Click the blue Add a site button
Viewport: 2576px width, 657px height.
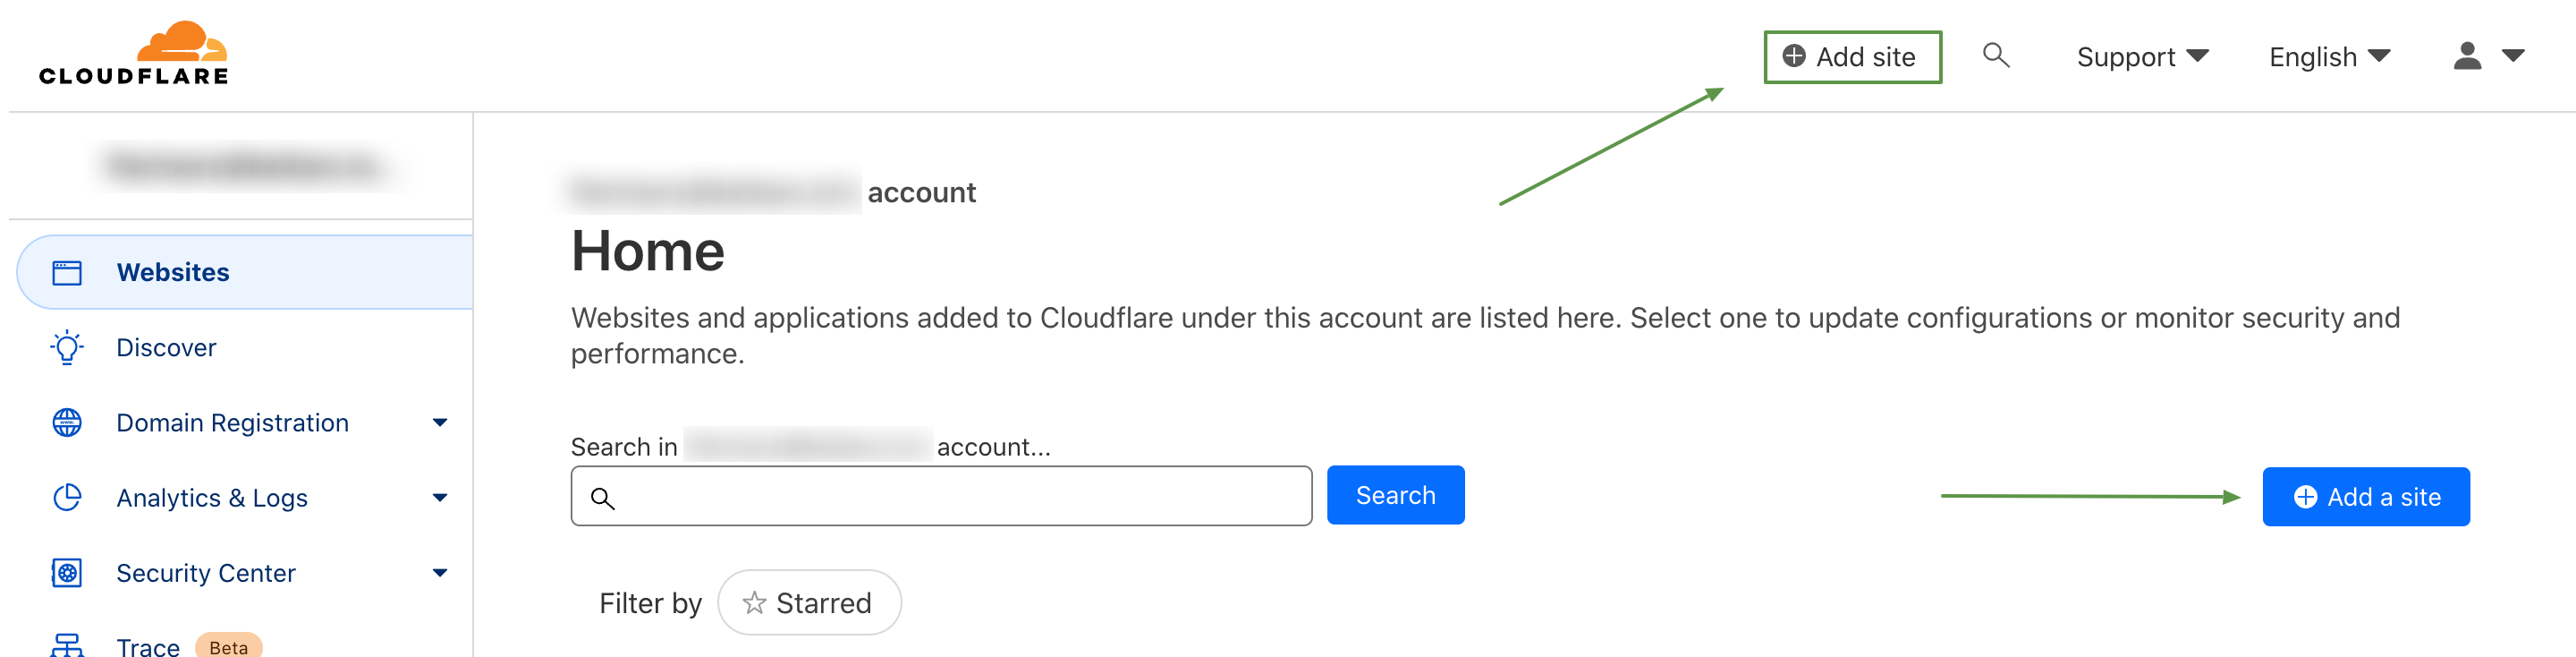(2366, 497)
